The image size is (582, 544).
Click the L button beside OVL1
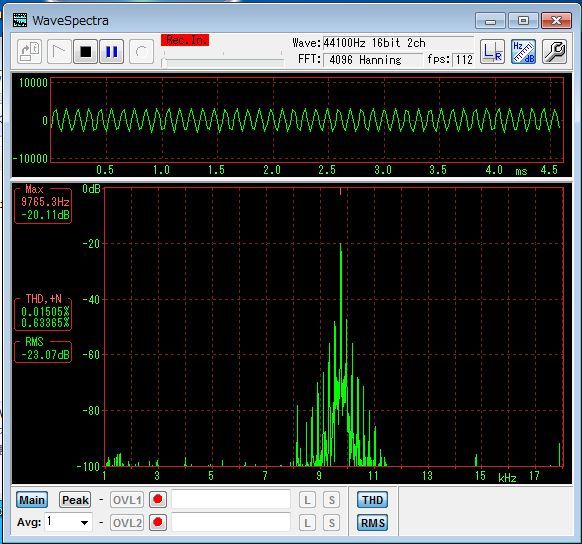(307, 500)
